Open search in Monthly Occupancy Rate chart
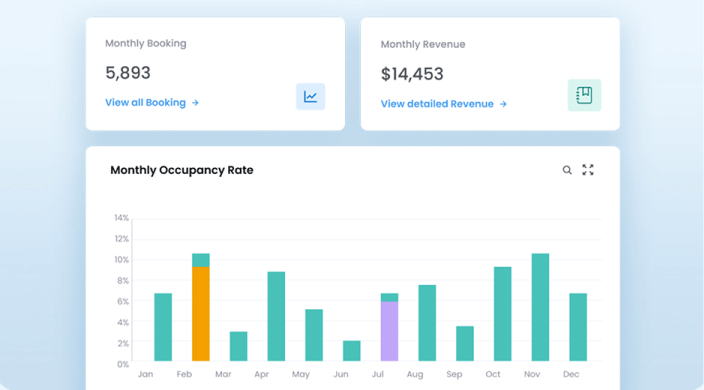The height and width of the screenshot is (390, 704). tap(567, 170)
